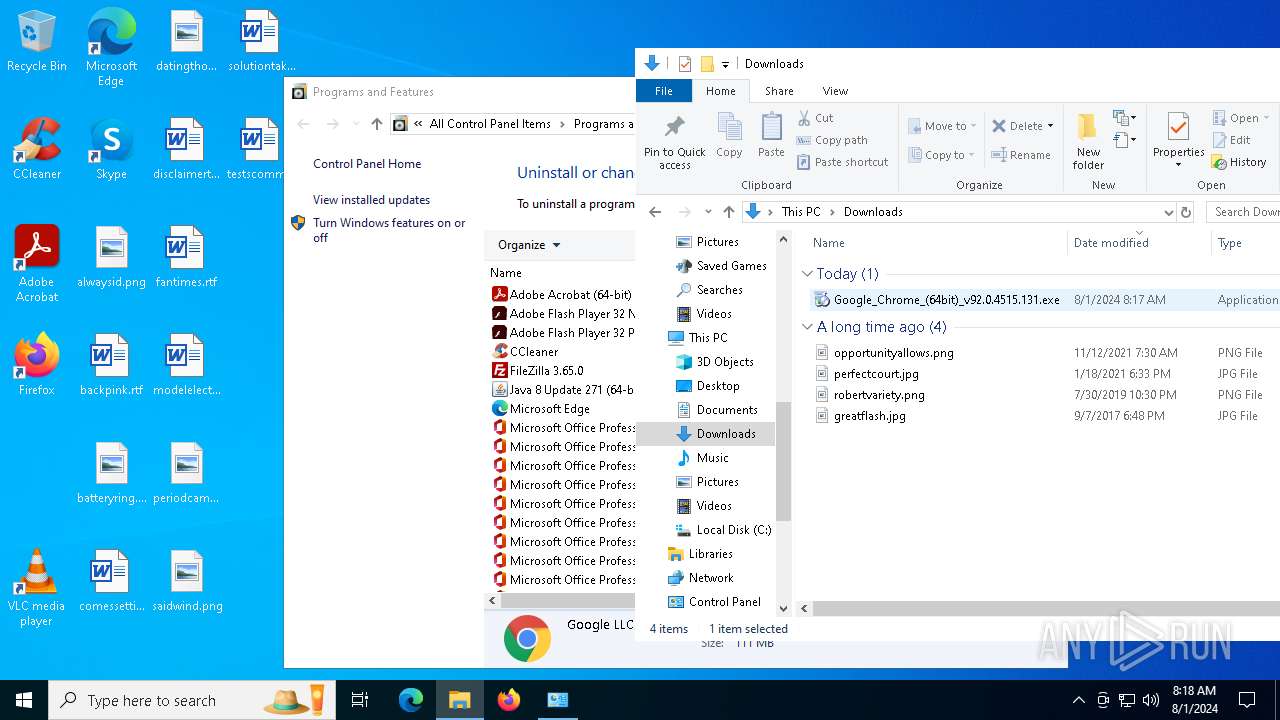Click Rename in the Organize group

pos(1021,155)
